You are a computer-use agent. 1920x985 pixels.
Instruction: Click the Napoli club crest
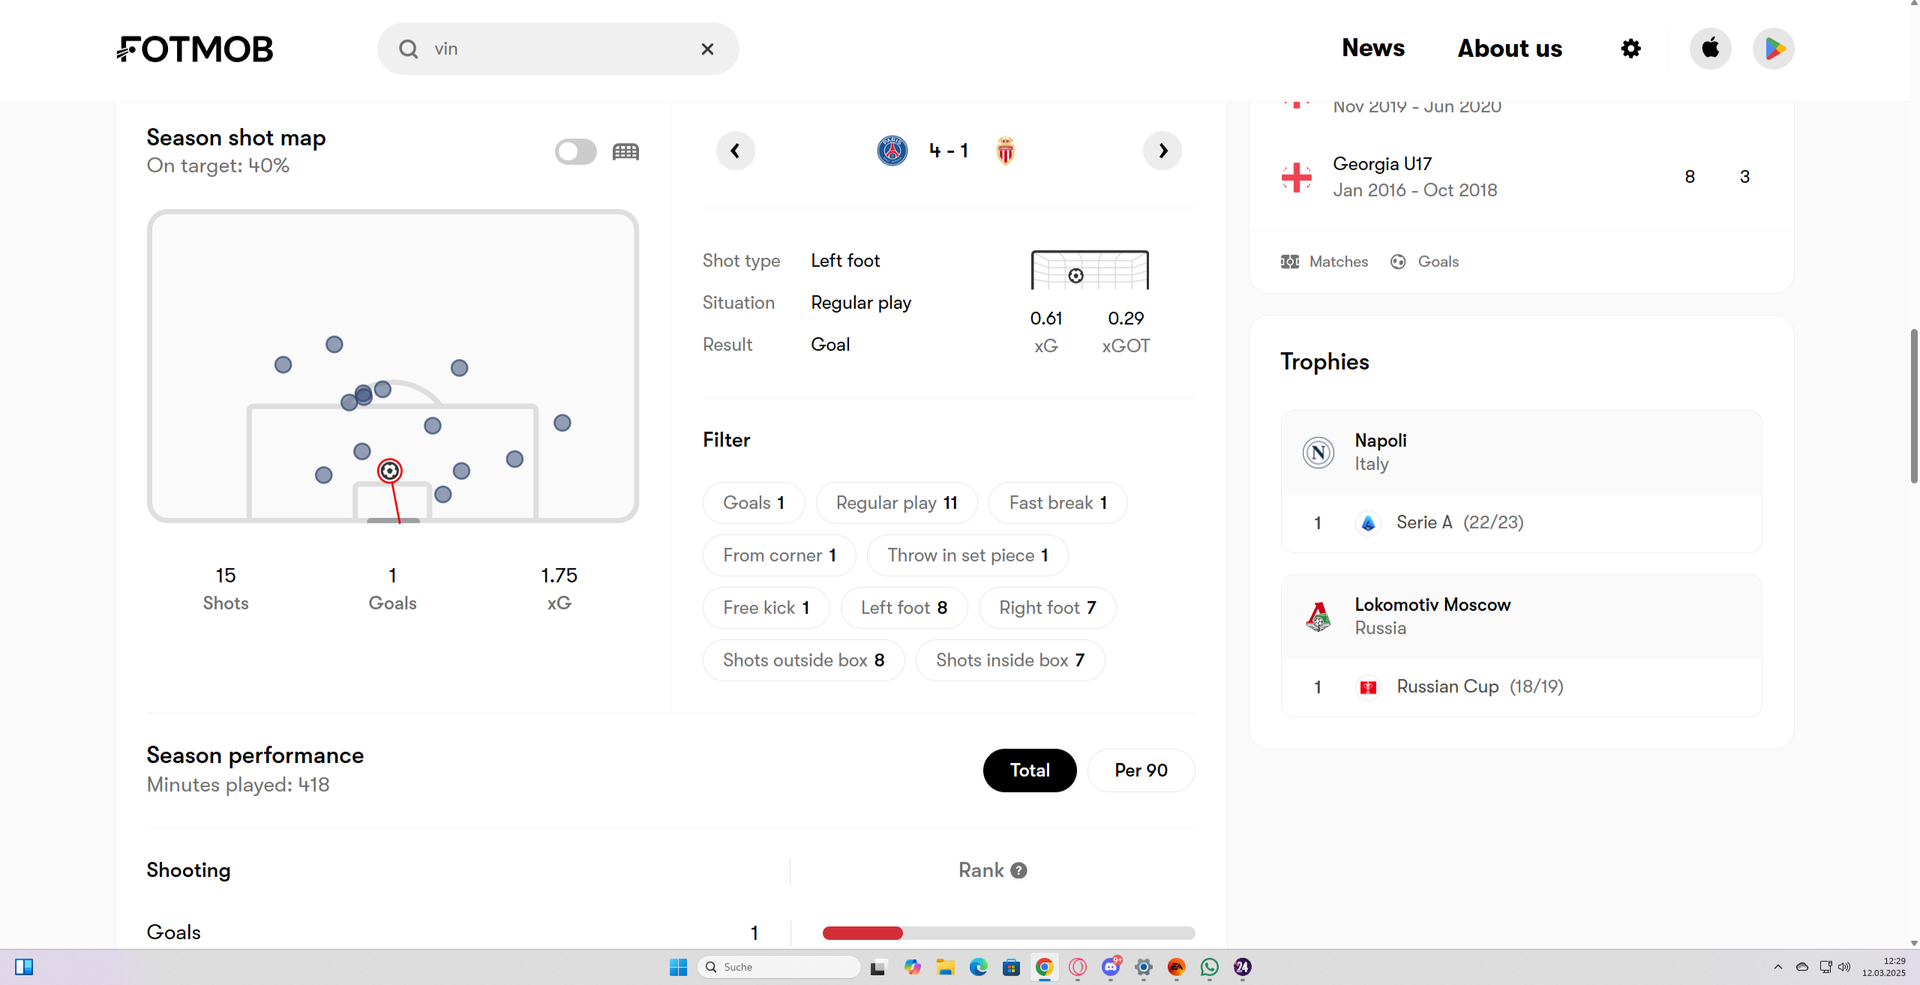tap(1318, 453)
